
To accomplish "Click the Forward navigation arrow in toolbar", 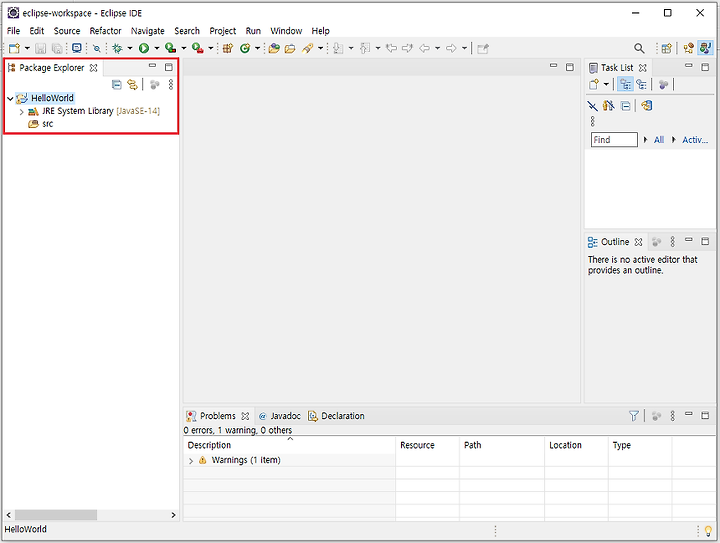I will [x=451, y=48].
